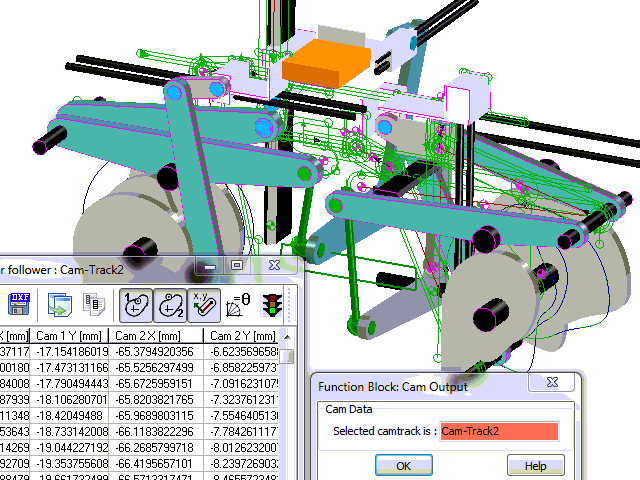Click the export data table icon
Image resolution: width=640 pixels, height=480 pixels.
pos(59,304)
